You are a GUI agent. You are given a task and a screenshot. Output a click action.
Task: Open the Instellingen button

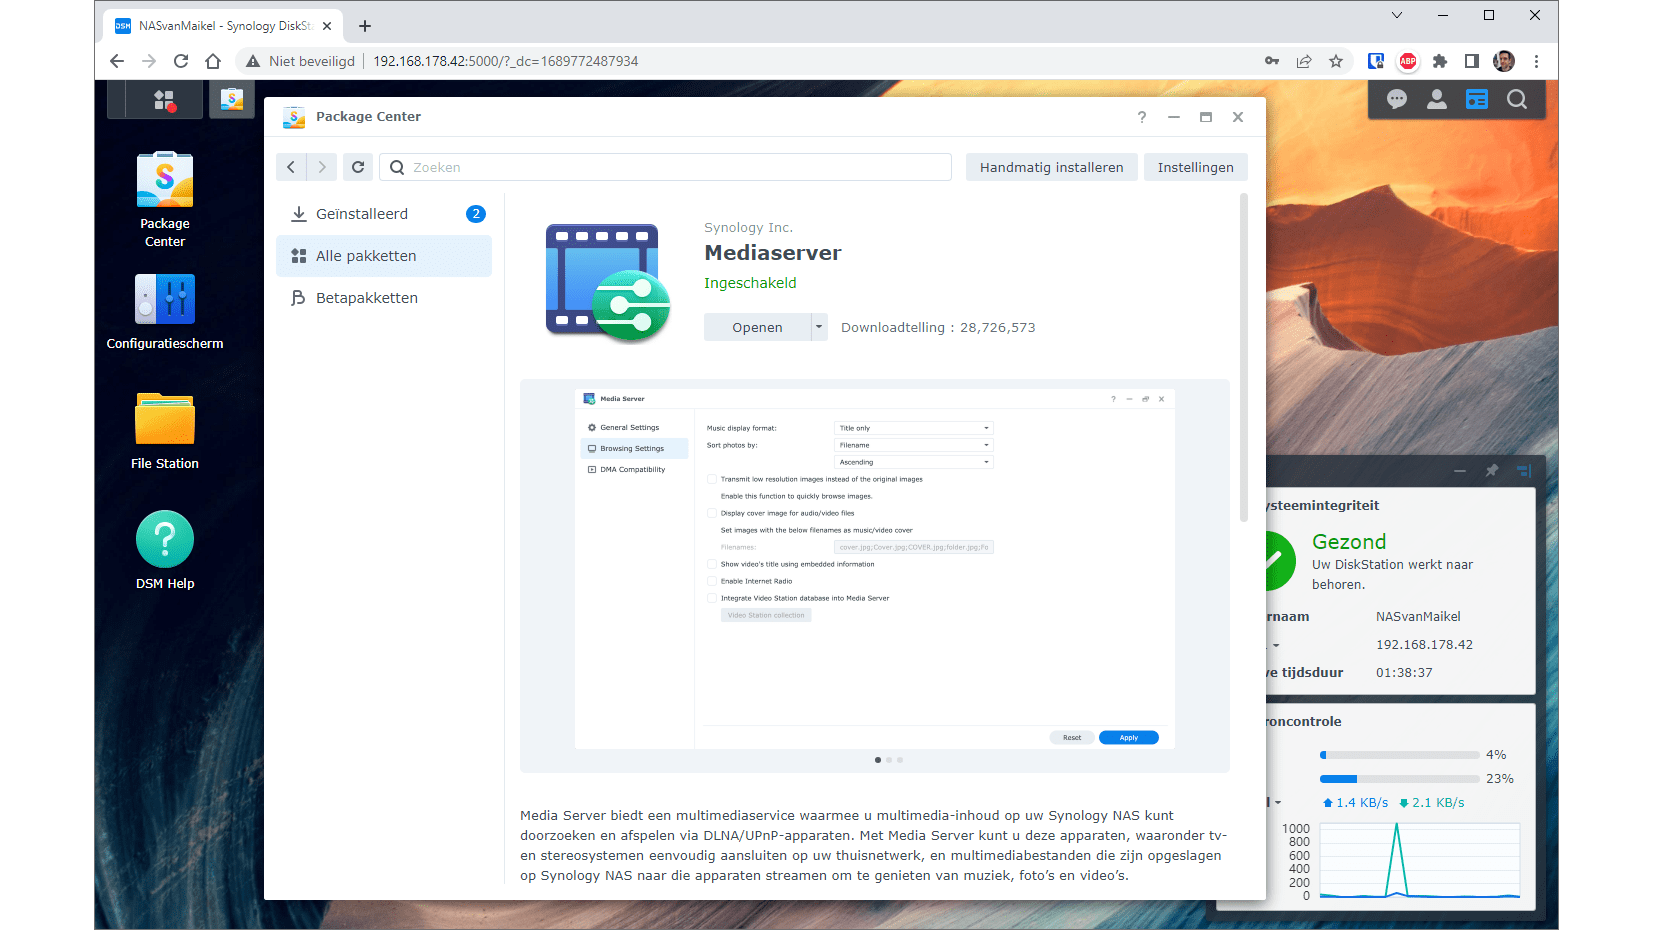[1196, 167]
